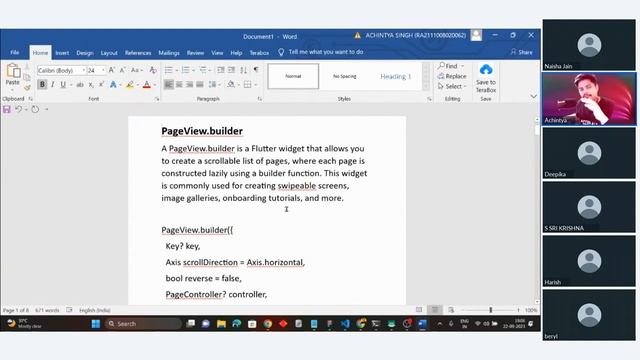Align text left
This screenshot has height=360, width=640.
(169, 84)
